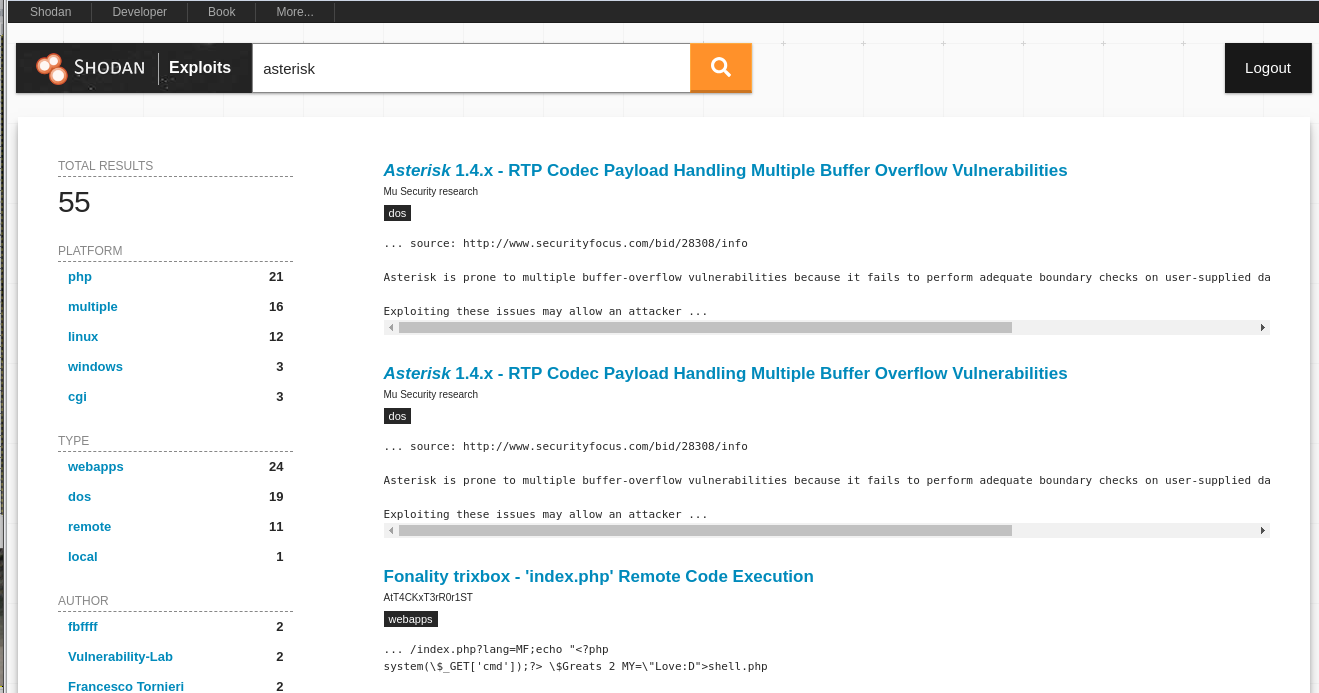Click the orange search magnifier button

point(720,67)
